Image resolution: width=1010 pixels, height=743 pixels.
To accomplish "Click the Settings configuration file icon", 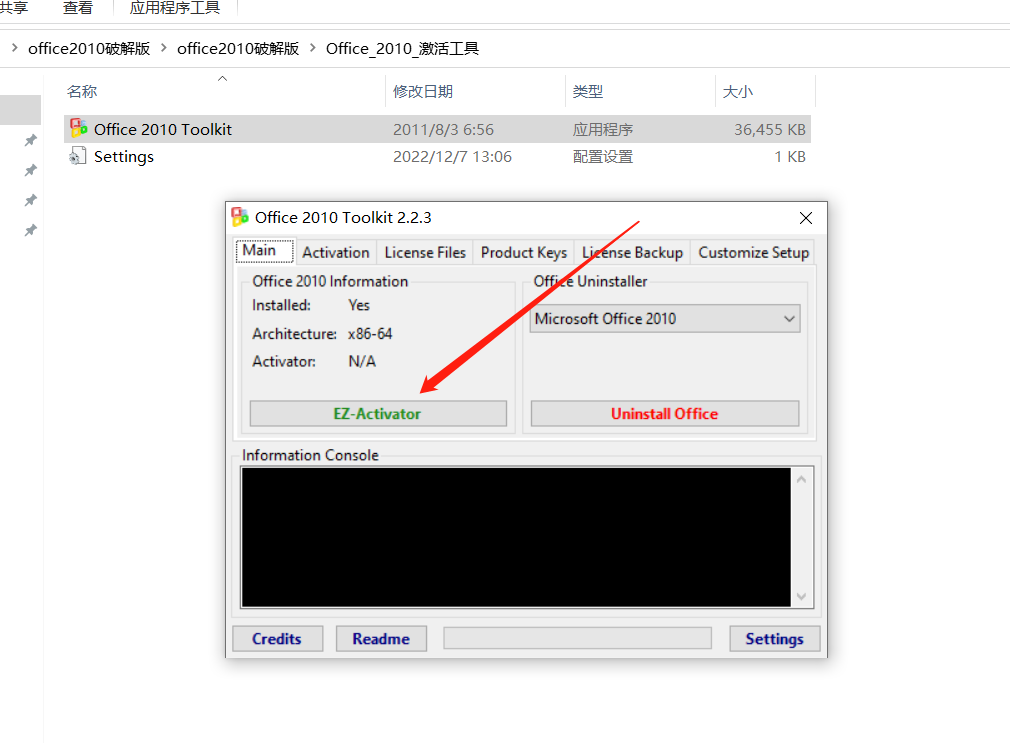I will [x=77, y=156].
